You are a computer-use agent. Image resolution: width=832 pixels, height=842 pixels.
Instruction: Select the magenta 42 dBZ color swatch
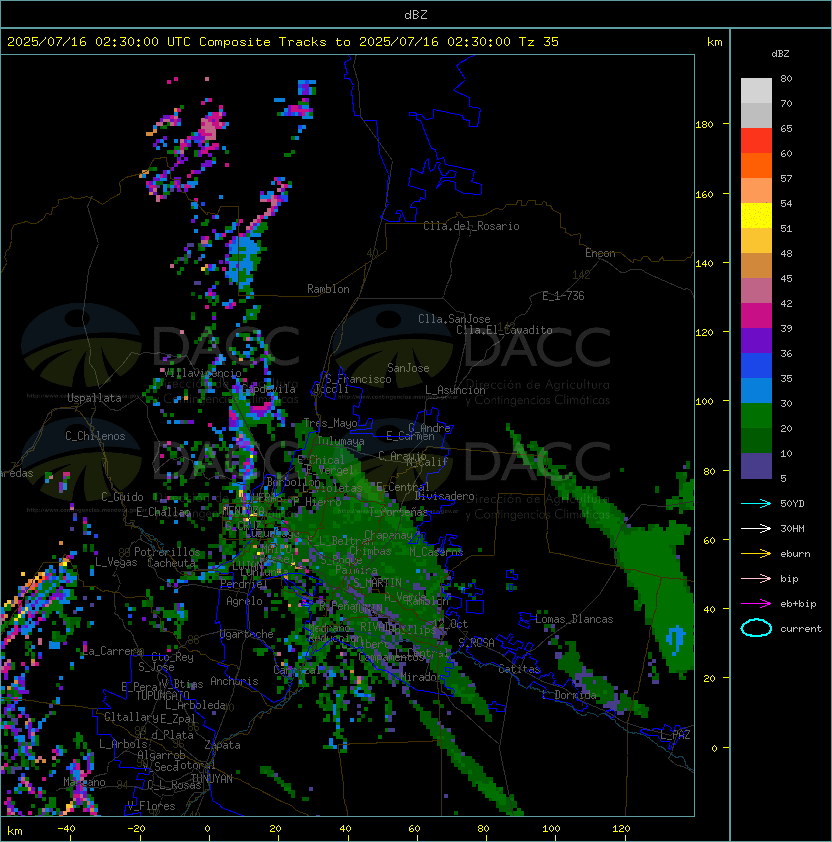[x=756, y=316]
